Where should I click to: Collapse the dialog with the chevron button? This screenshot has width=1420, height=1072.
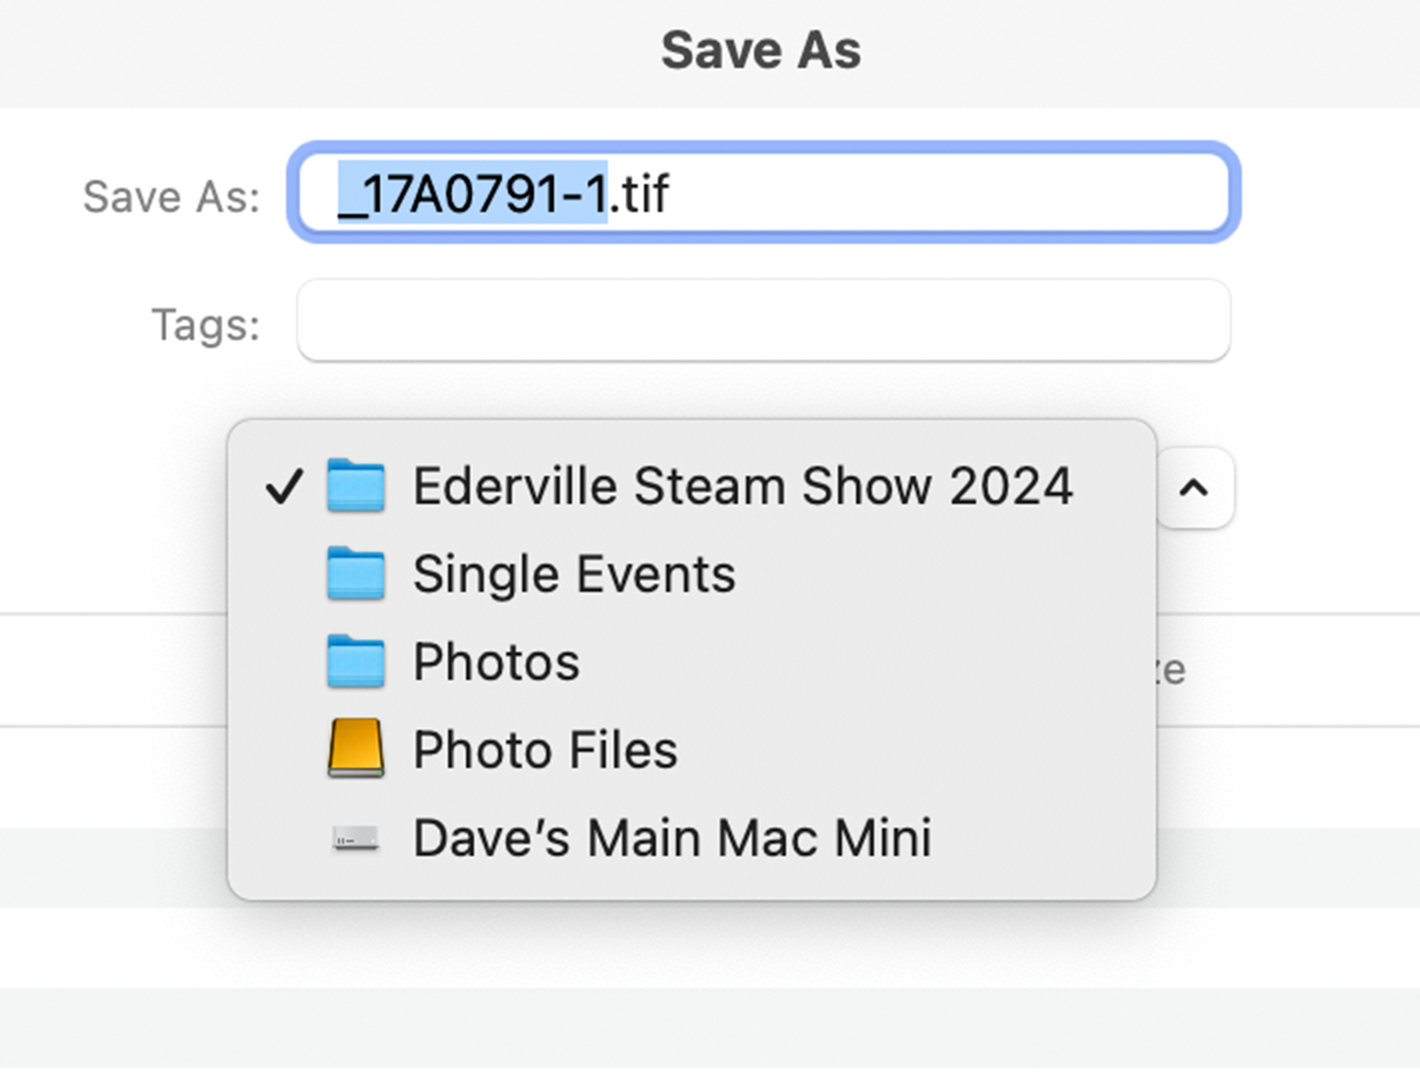click(1194, 488)
